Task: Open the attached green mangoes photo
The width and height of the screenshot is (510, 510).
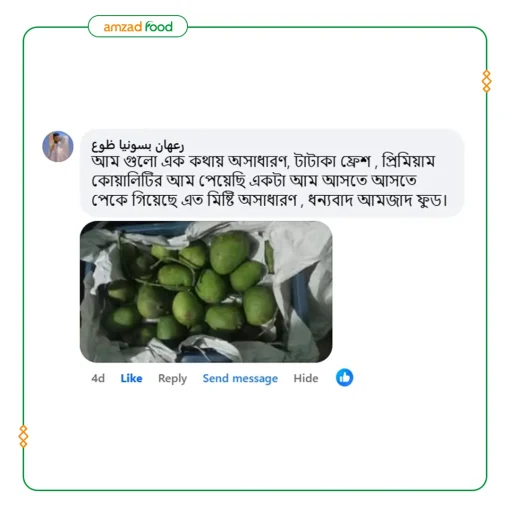Action: click(206, 292)
